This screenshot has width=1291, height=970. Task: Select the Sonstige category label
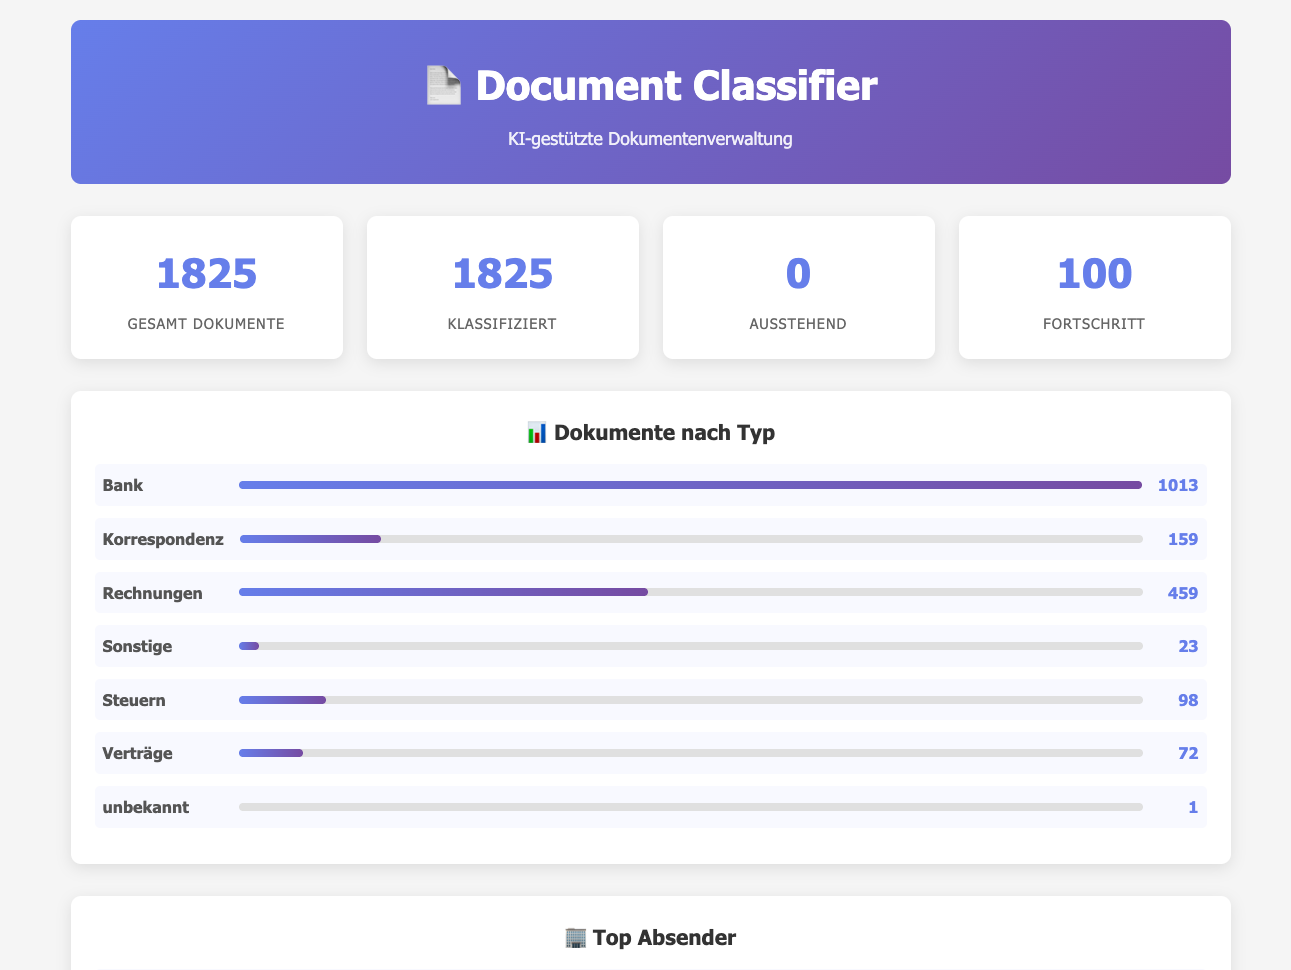tap(137, 646)
